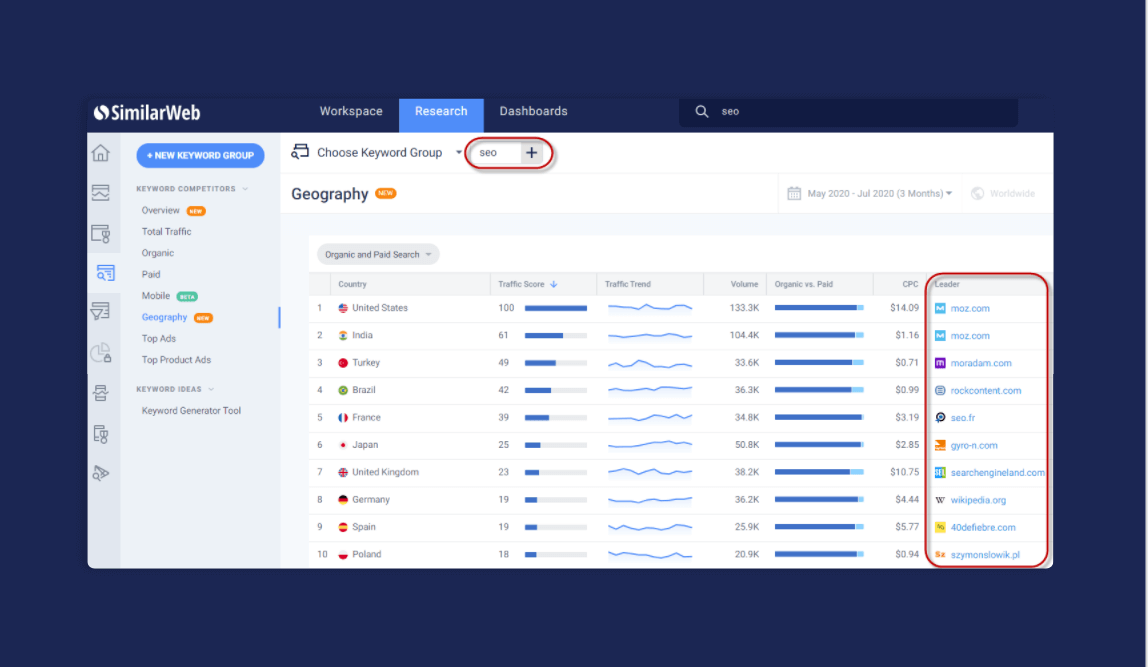Open the Organic and Paid Search filter dropdown
Screen dimensions: 1148x667
pos(378,254)
